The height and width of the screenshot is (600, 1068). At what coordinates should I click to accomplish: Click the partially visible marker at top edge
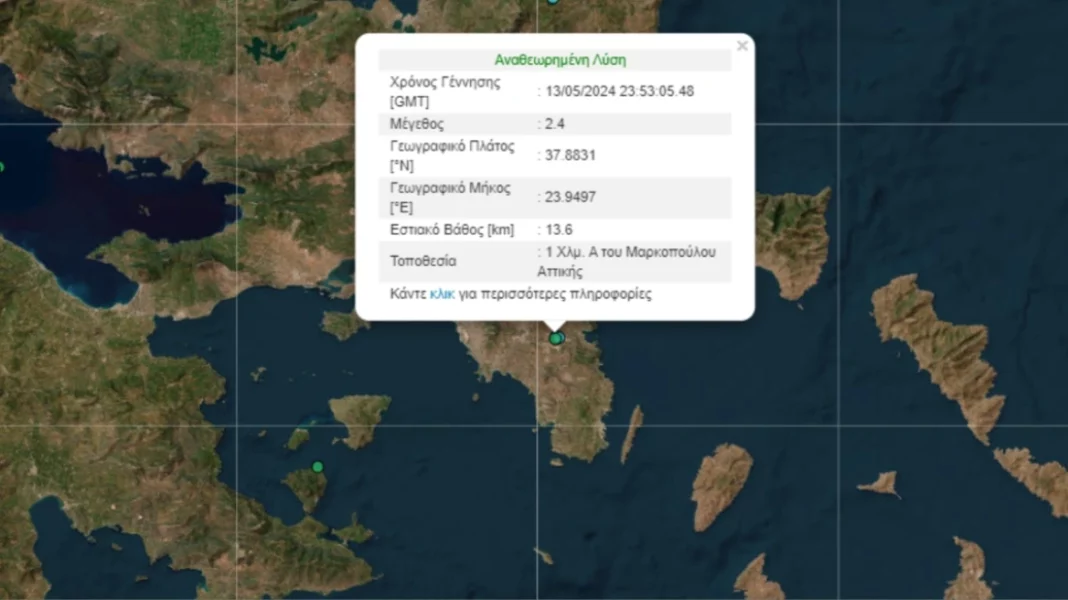[553, 2]
